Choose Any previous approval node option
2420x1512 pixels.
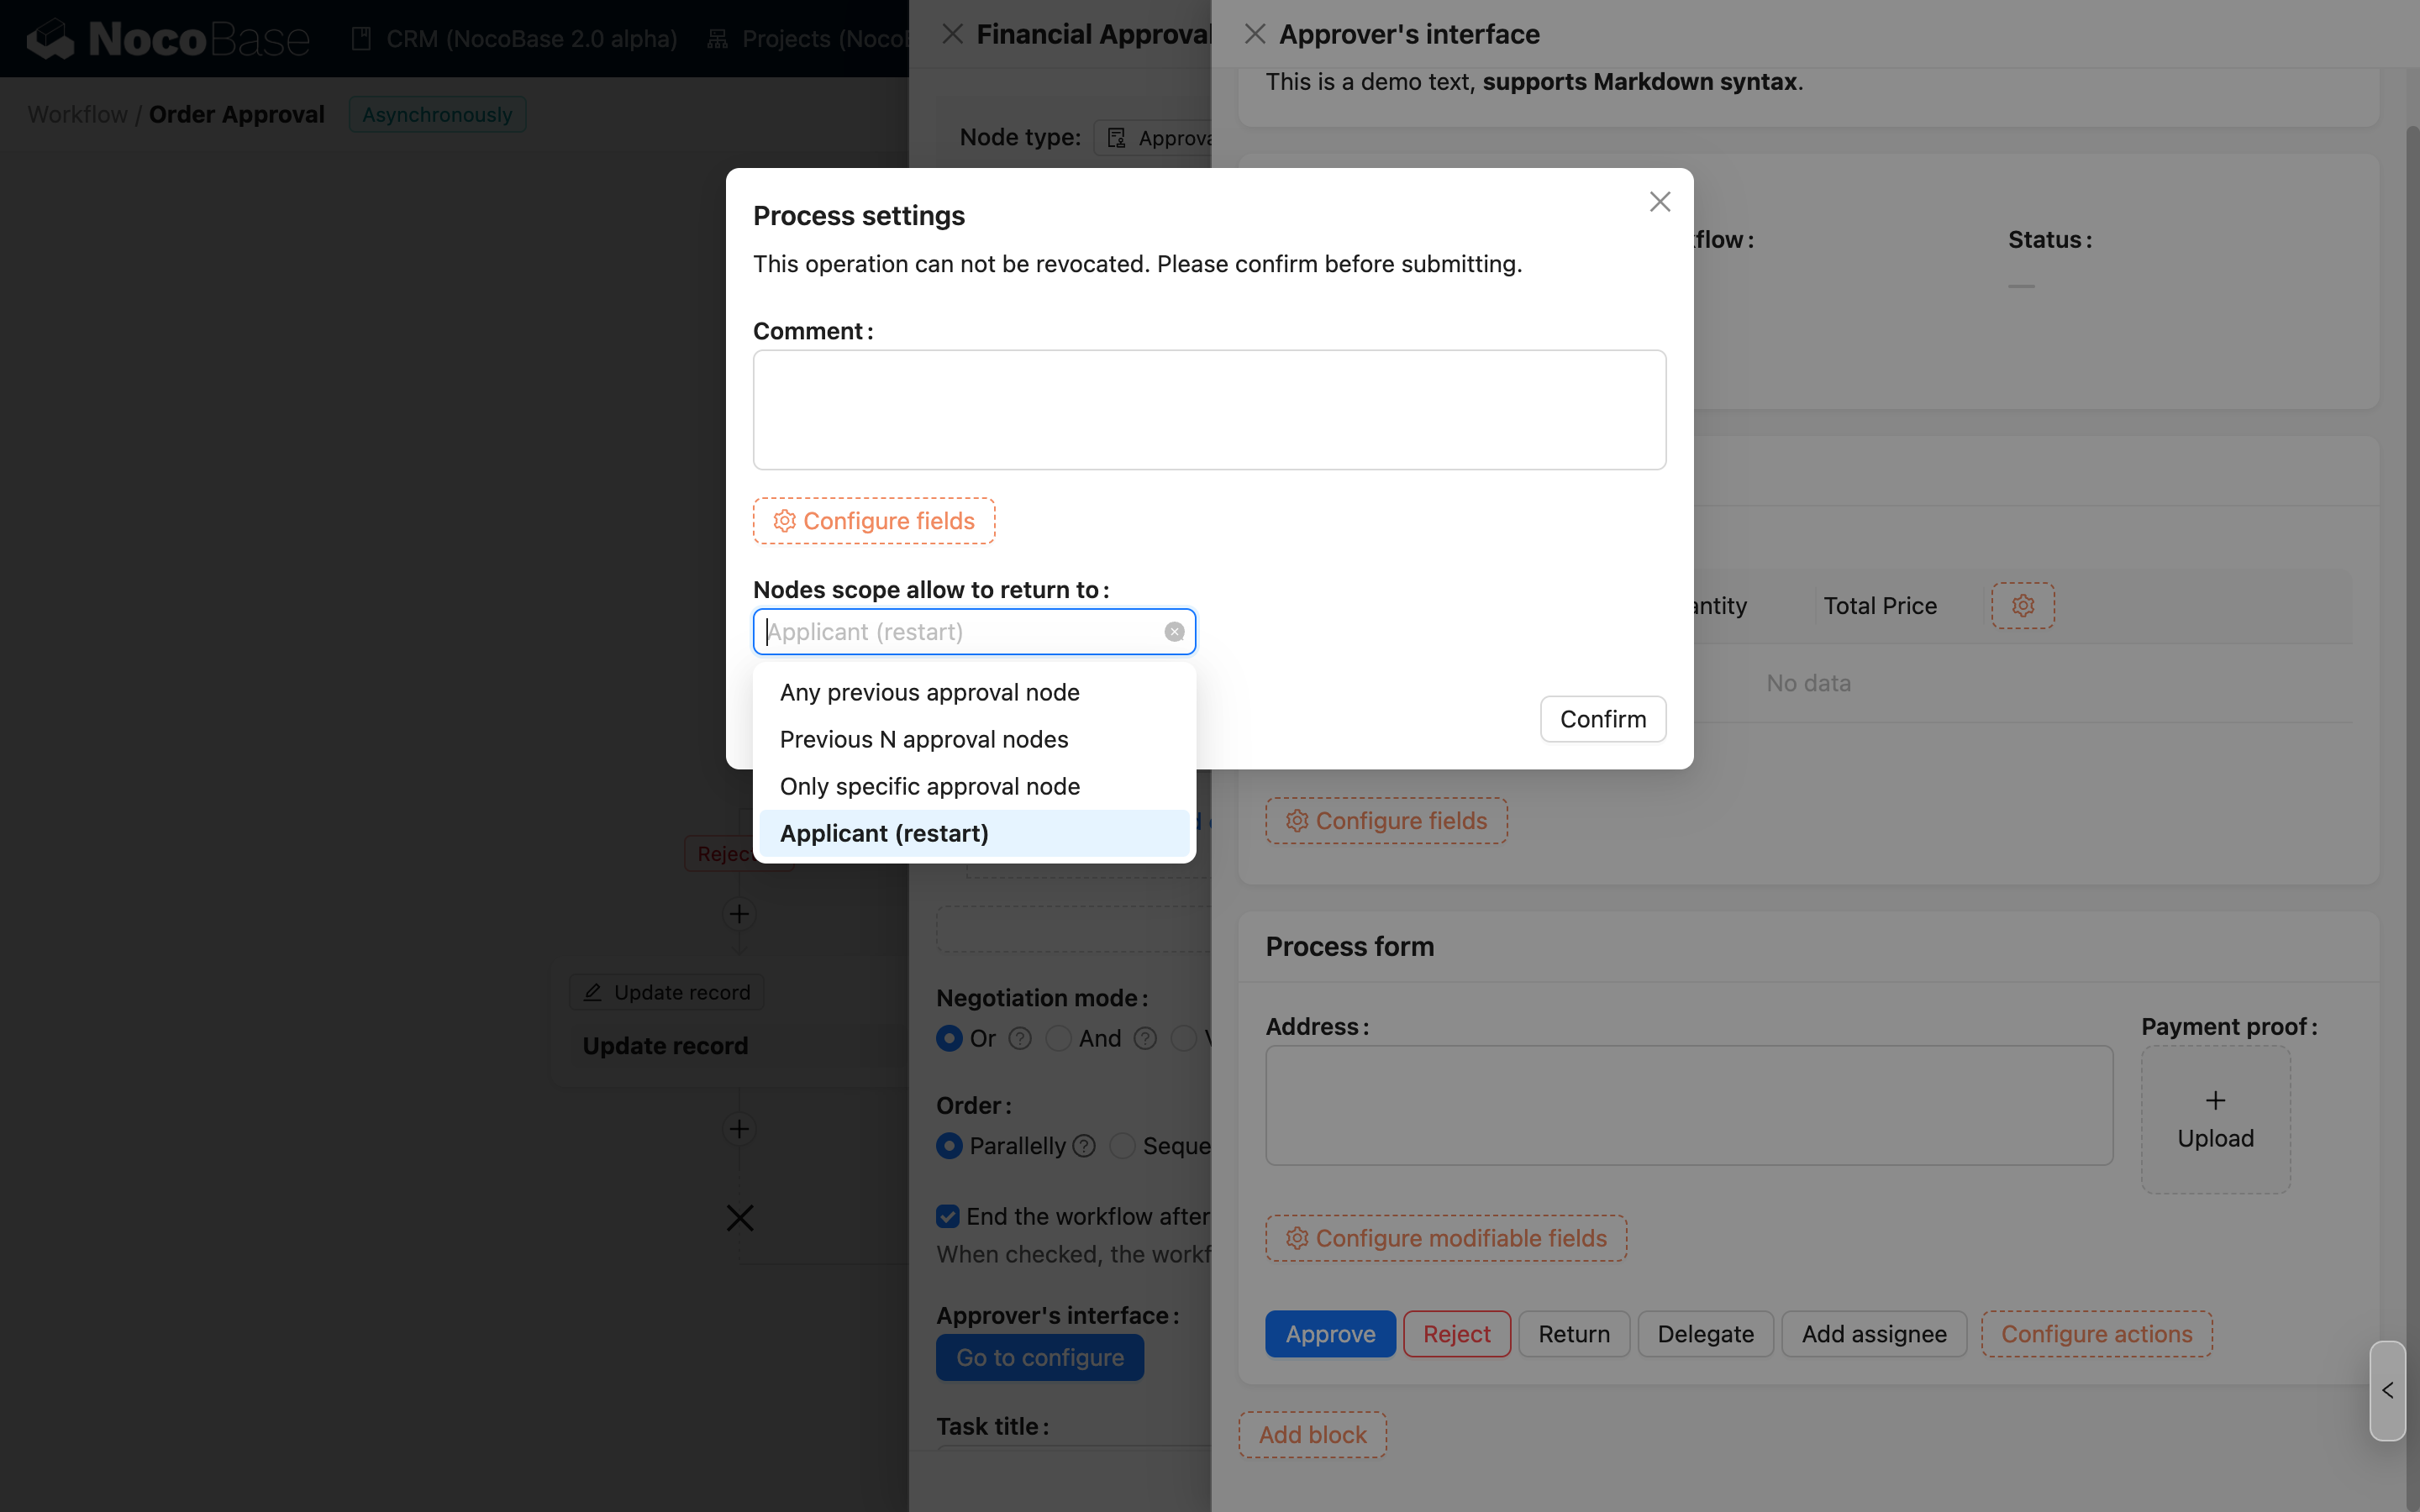(x=929, y=692)
